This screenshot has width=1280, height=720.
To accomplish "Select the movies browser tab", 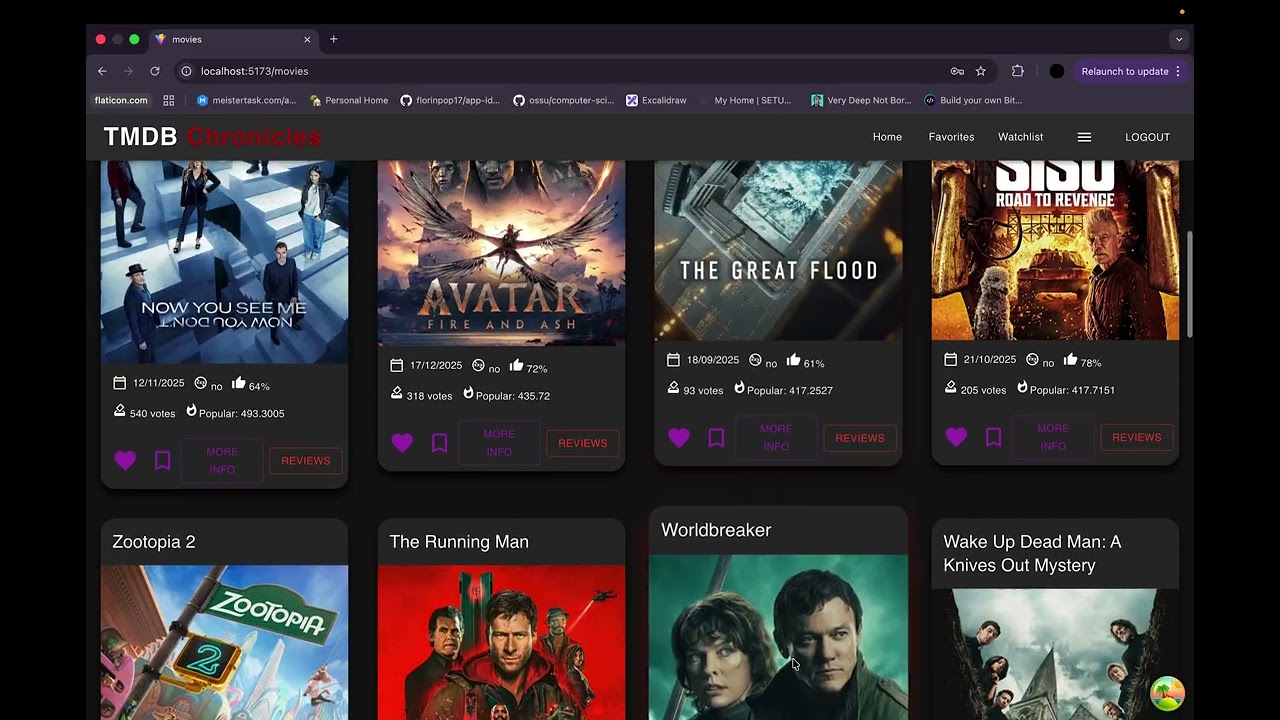I will (x=233, y=39).
